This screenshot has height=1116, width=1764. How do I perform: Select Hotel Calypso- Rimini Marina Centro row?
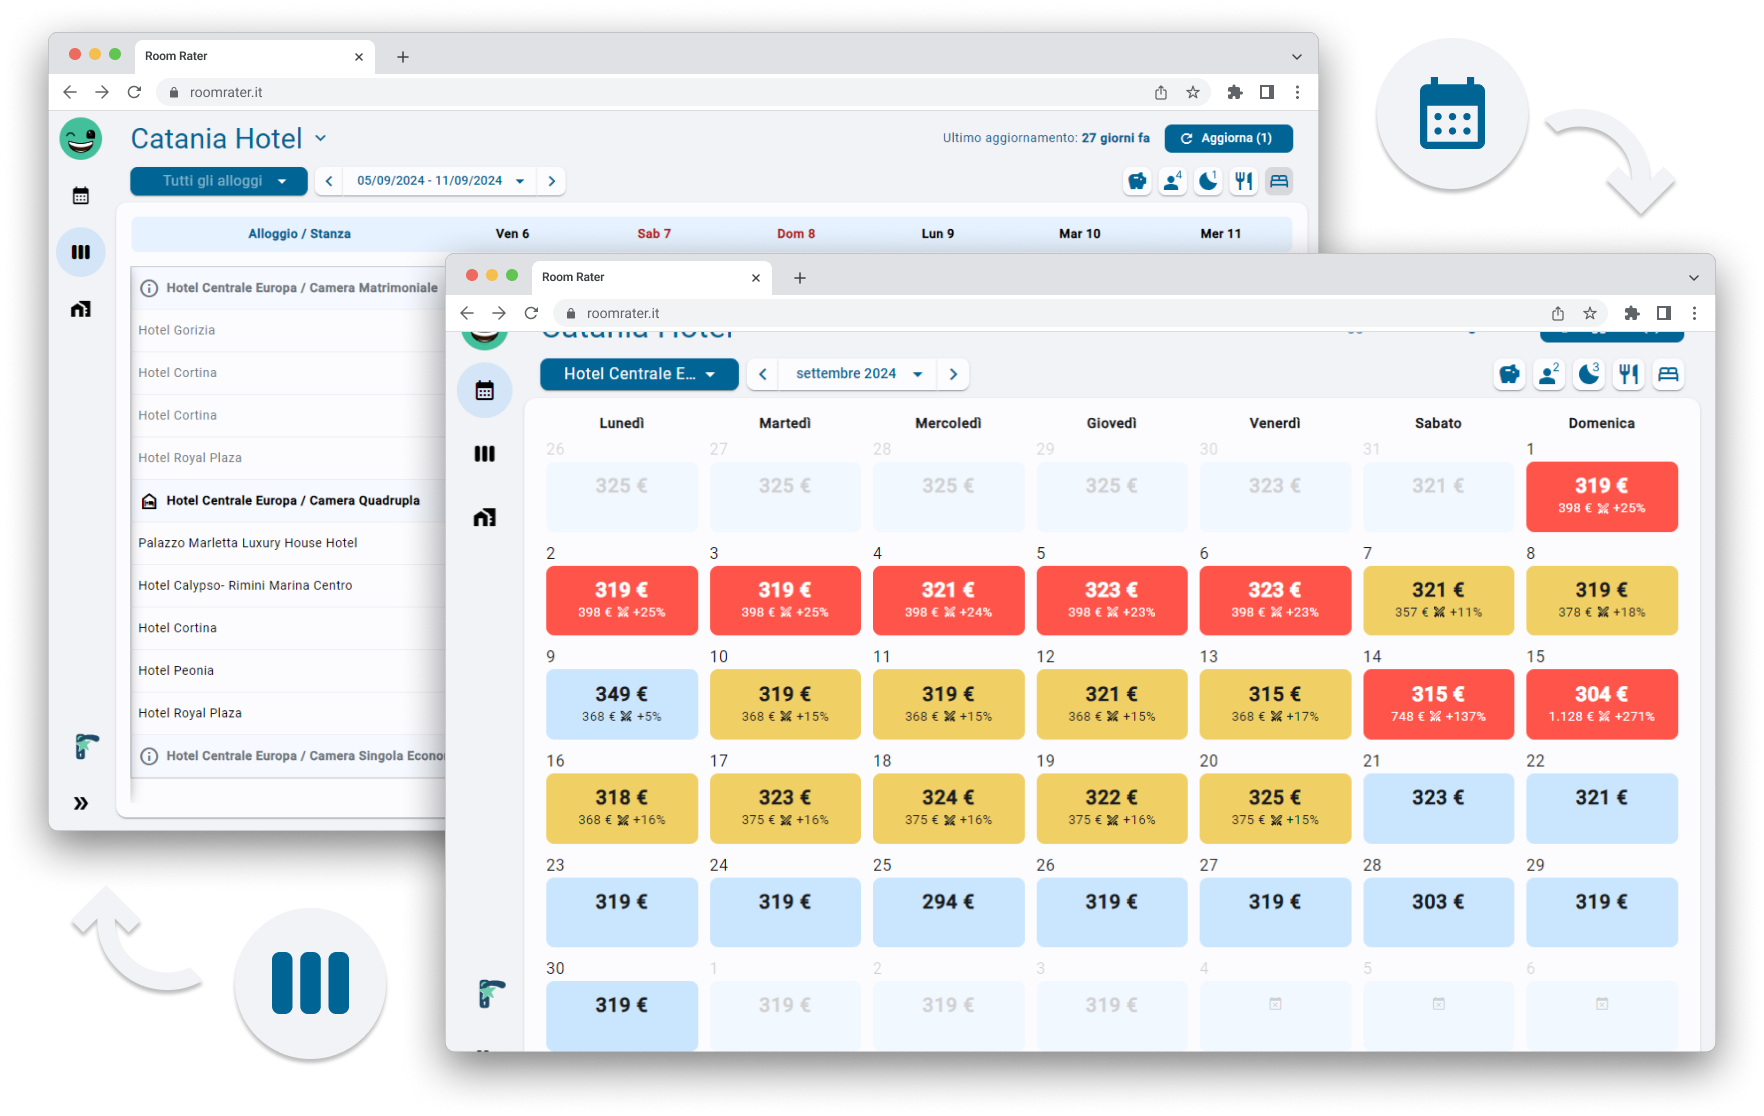pos(289,586)
